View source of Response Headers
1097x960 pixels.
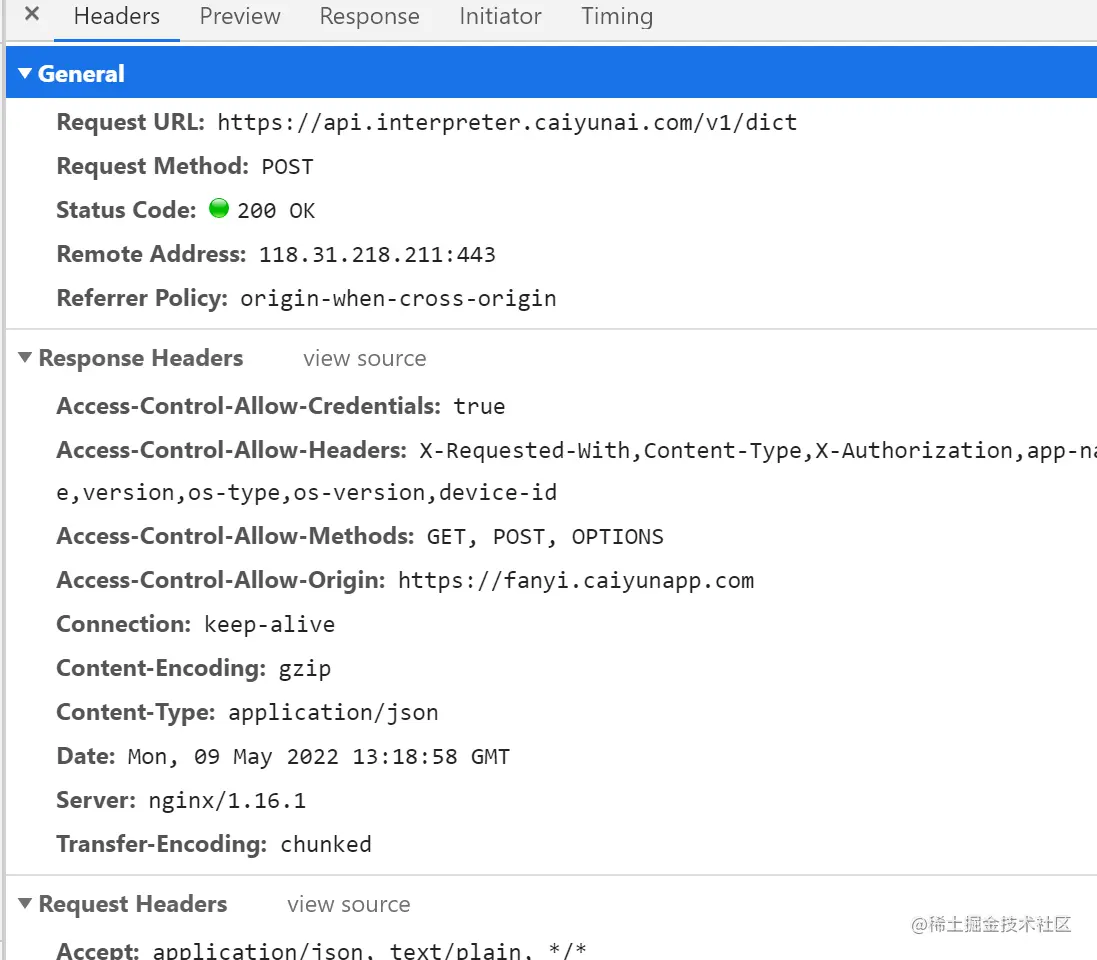click(364, 359)
